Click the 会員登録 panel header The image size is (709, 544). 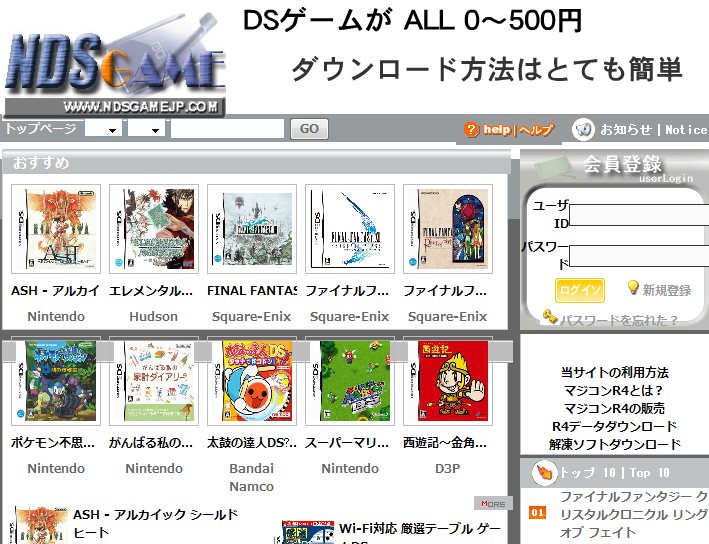pyautogui.click(x=622, y=164)
